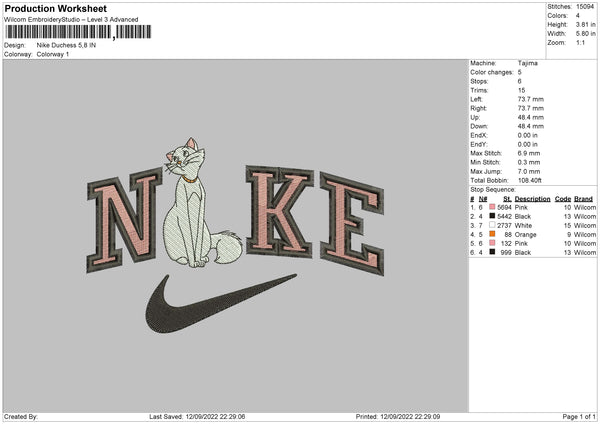Click the Stitches value 15094
This screenshot has width=600, height=424.
coord(585,7)
